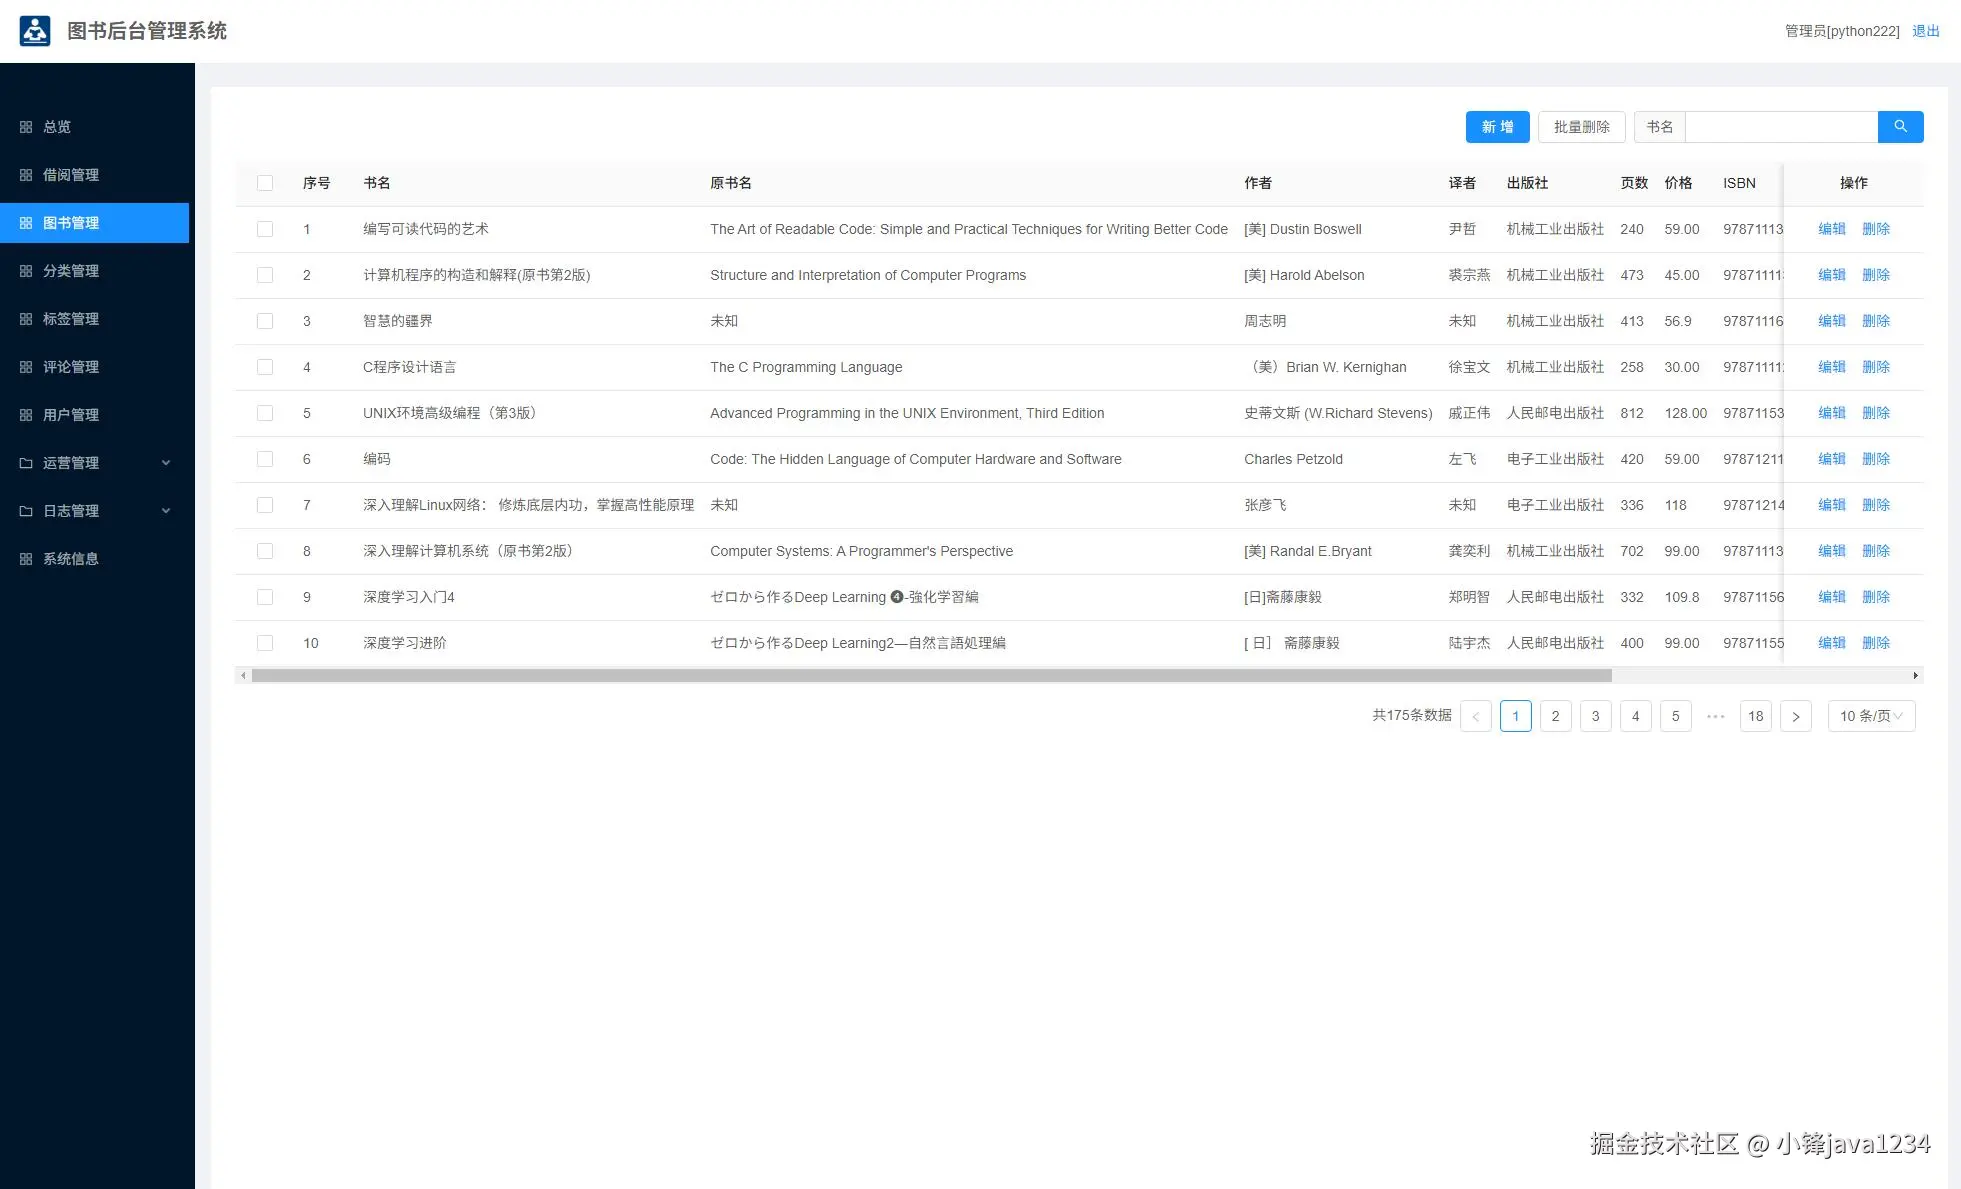The image size is (1961, 1189).
Task: Select checkbox for 编码 book row
Action: point(265,459)
